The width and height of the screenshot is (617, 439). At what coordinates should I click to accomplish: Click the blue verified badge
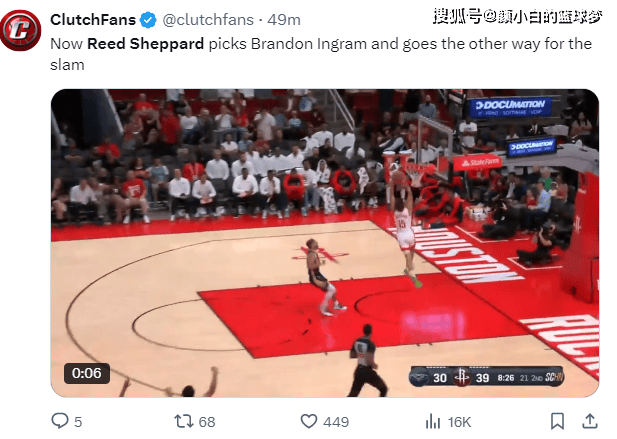148,20
